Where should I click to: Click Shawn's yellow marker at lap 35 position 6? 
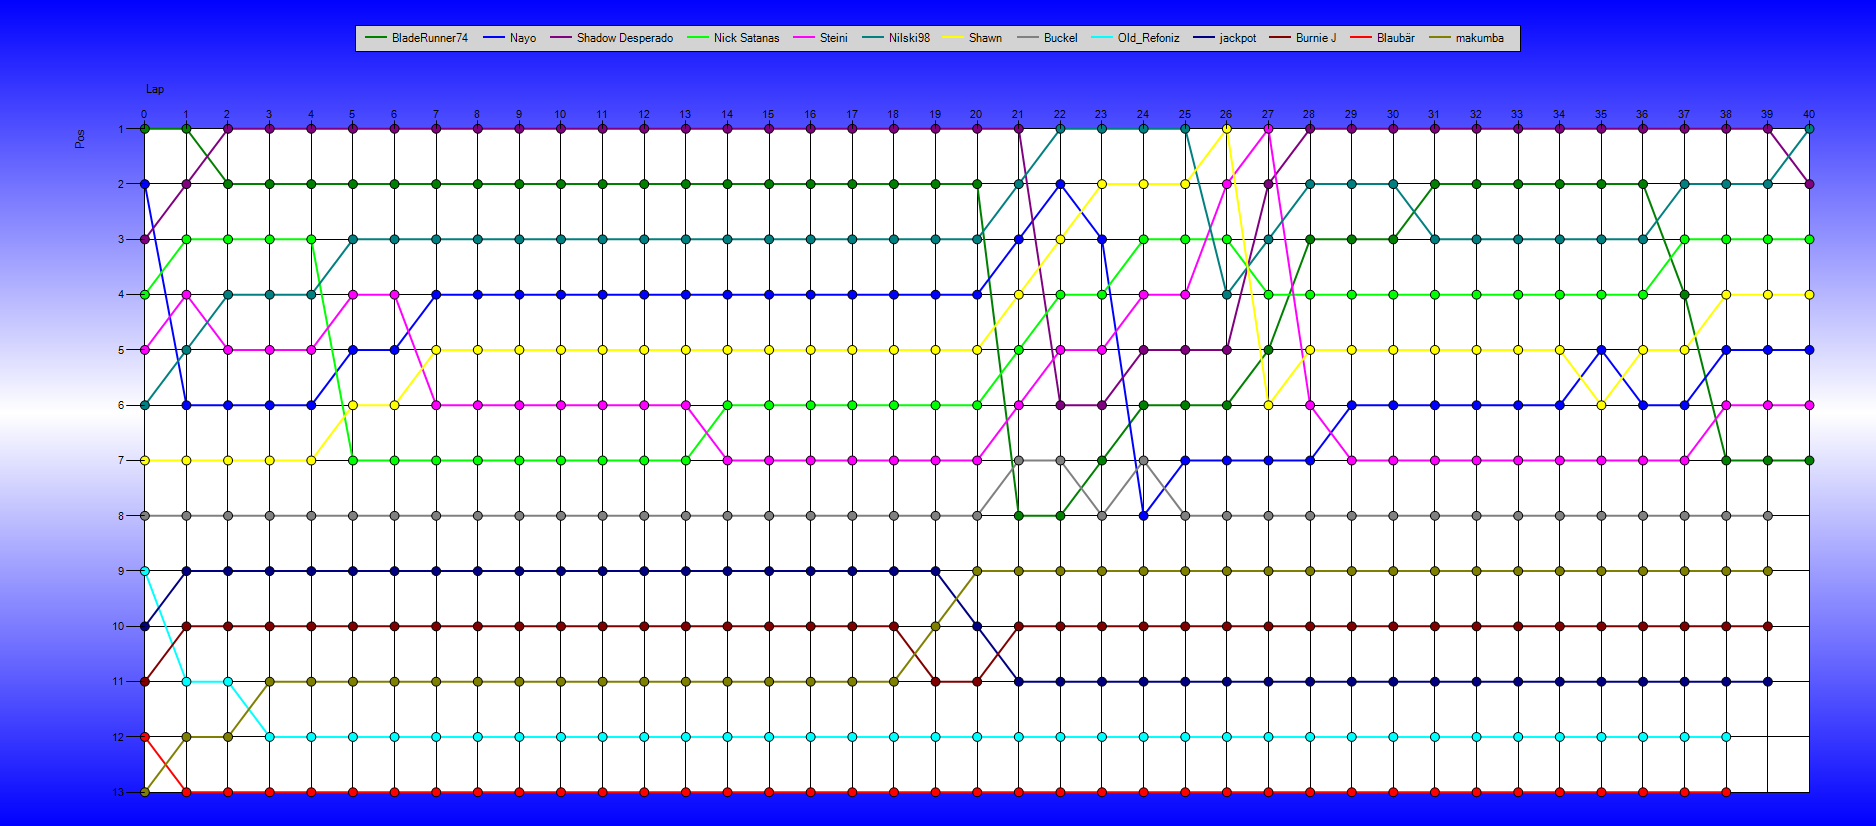tap(1601, 405)
